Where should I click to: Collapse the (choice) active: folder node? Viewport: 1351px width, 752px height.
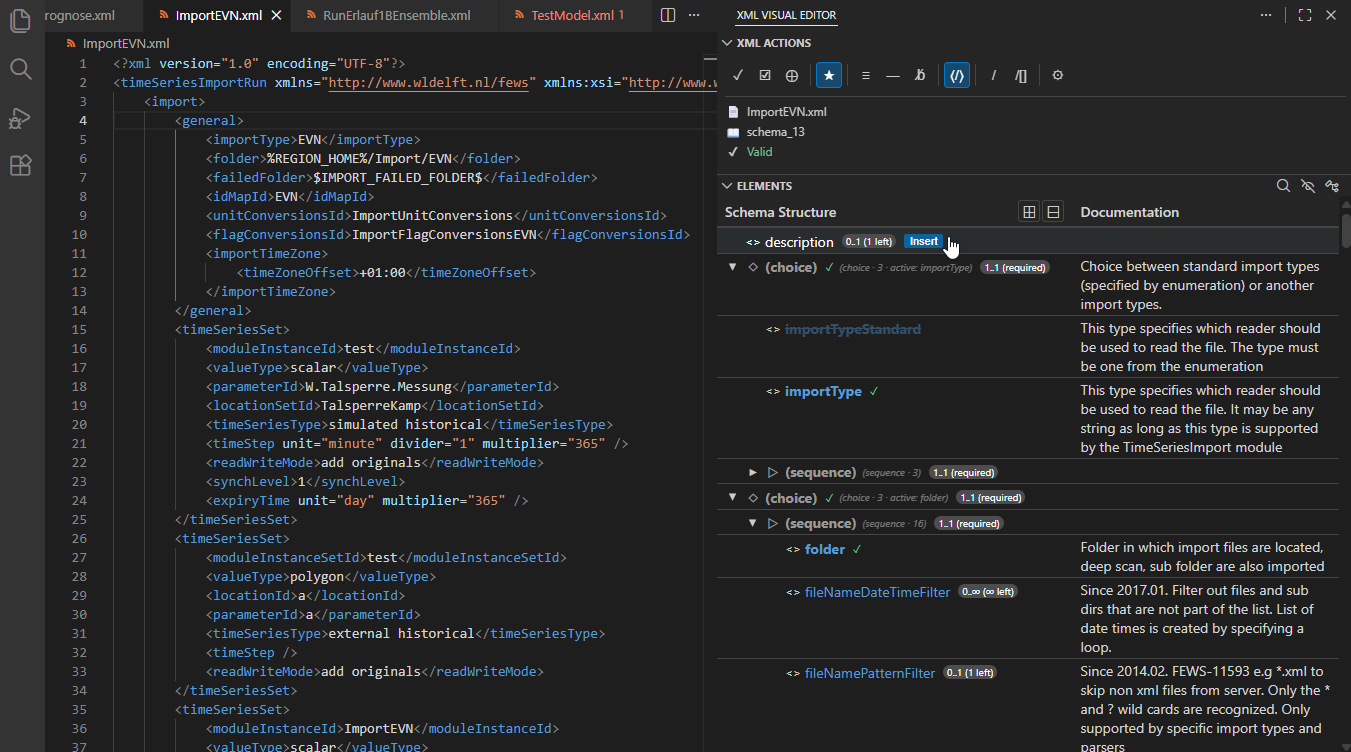[733, 498]
